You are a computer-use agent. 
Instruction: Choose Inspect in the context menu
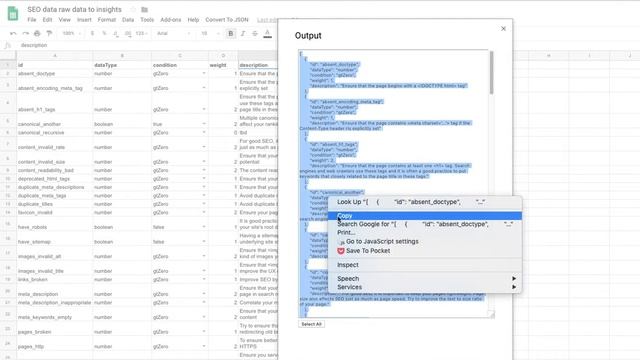[x=425, y=265]
